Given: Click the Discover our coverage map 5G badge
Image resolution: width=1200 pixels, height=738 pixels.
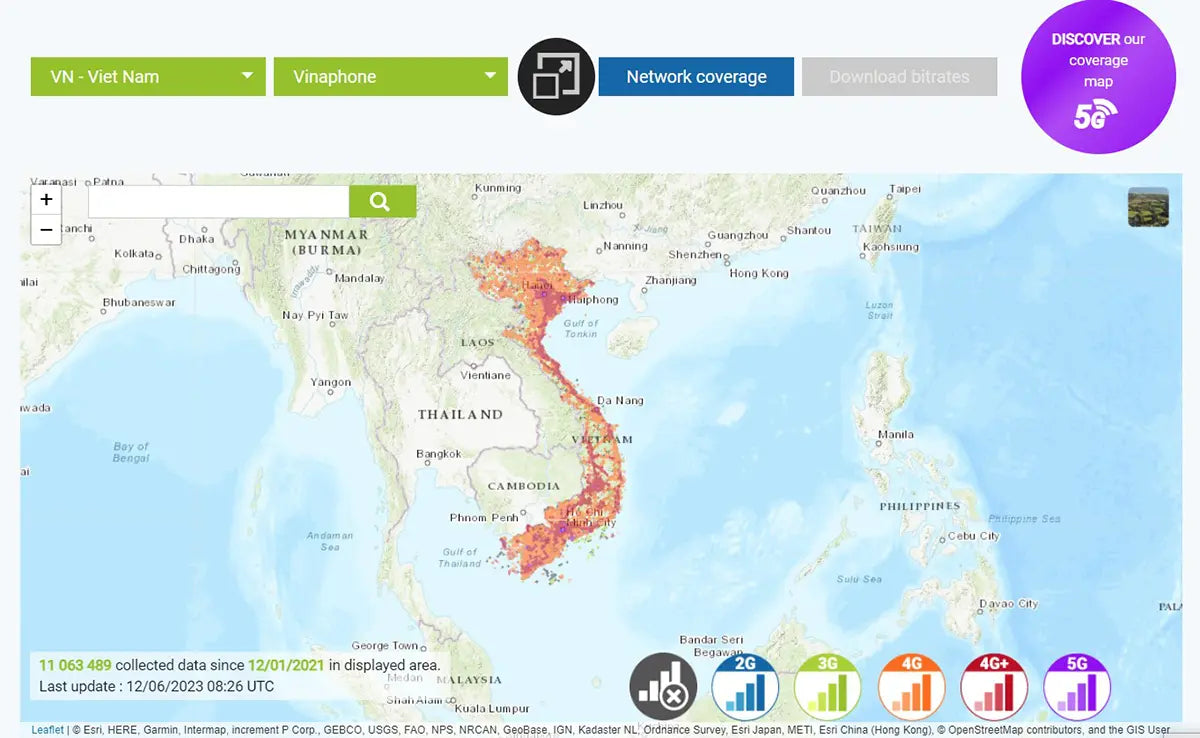Looking at the screenshot, I should 1098,77.
